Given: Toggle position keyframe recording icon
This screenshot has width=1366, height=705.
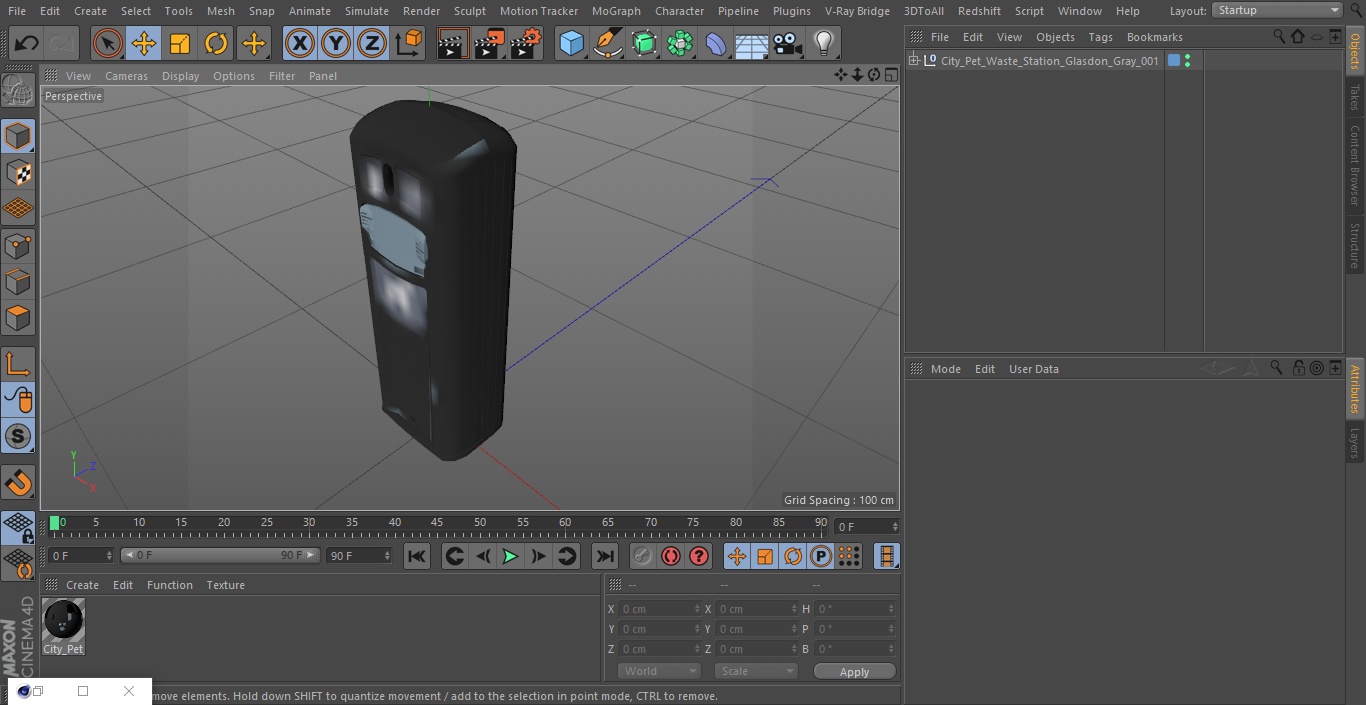Looking at the screenshot, I should pos(737,556).
